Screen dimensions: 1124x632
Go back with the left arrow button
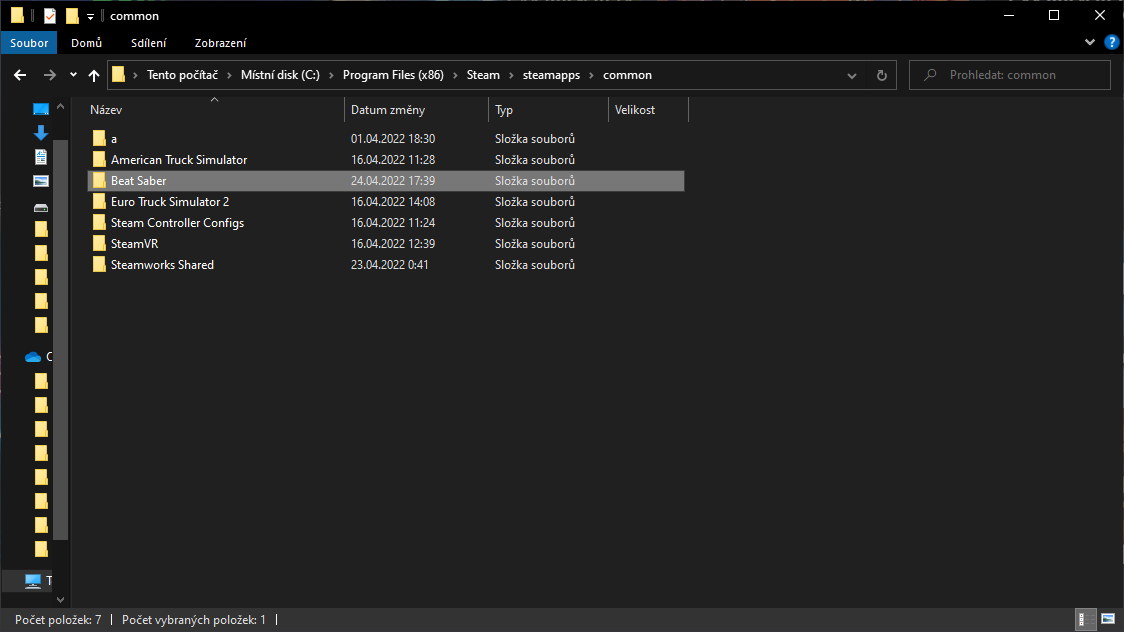coord(20,75)
